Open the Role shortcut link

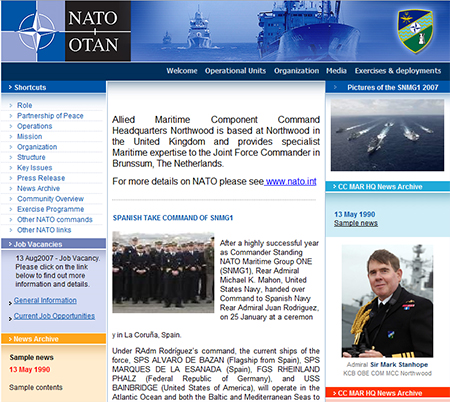[x=25, y=105]
